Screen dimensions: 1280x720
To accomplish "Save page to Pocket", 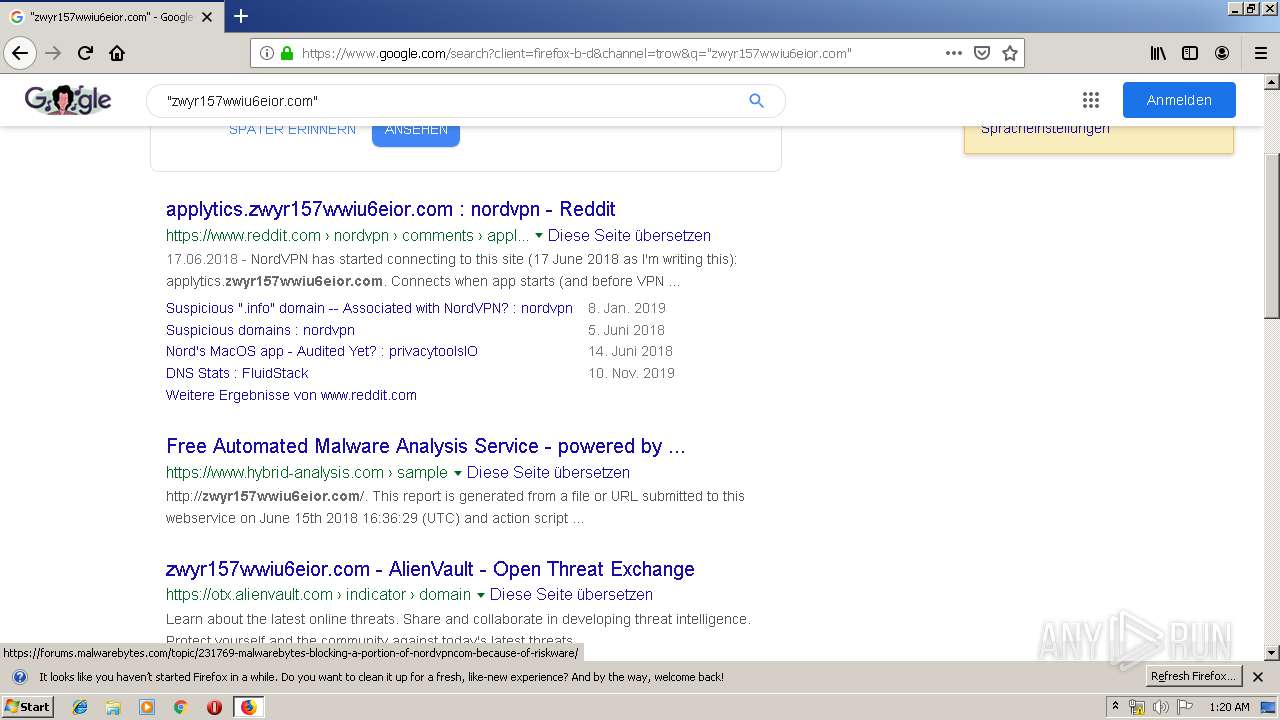I will 982,53.
